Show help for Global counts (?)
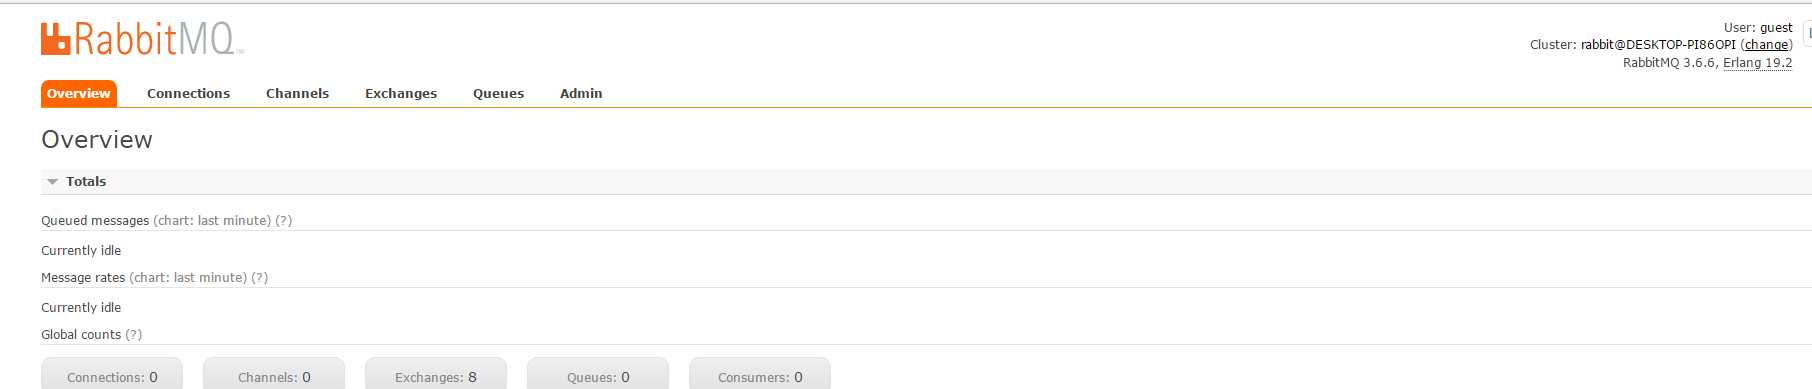 (x=134, y=335)
